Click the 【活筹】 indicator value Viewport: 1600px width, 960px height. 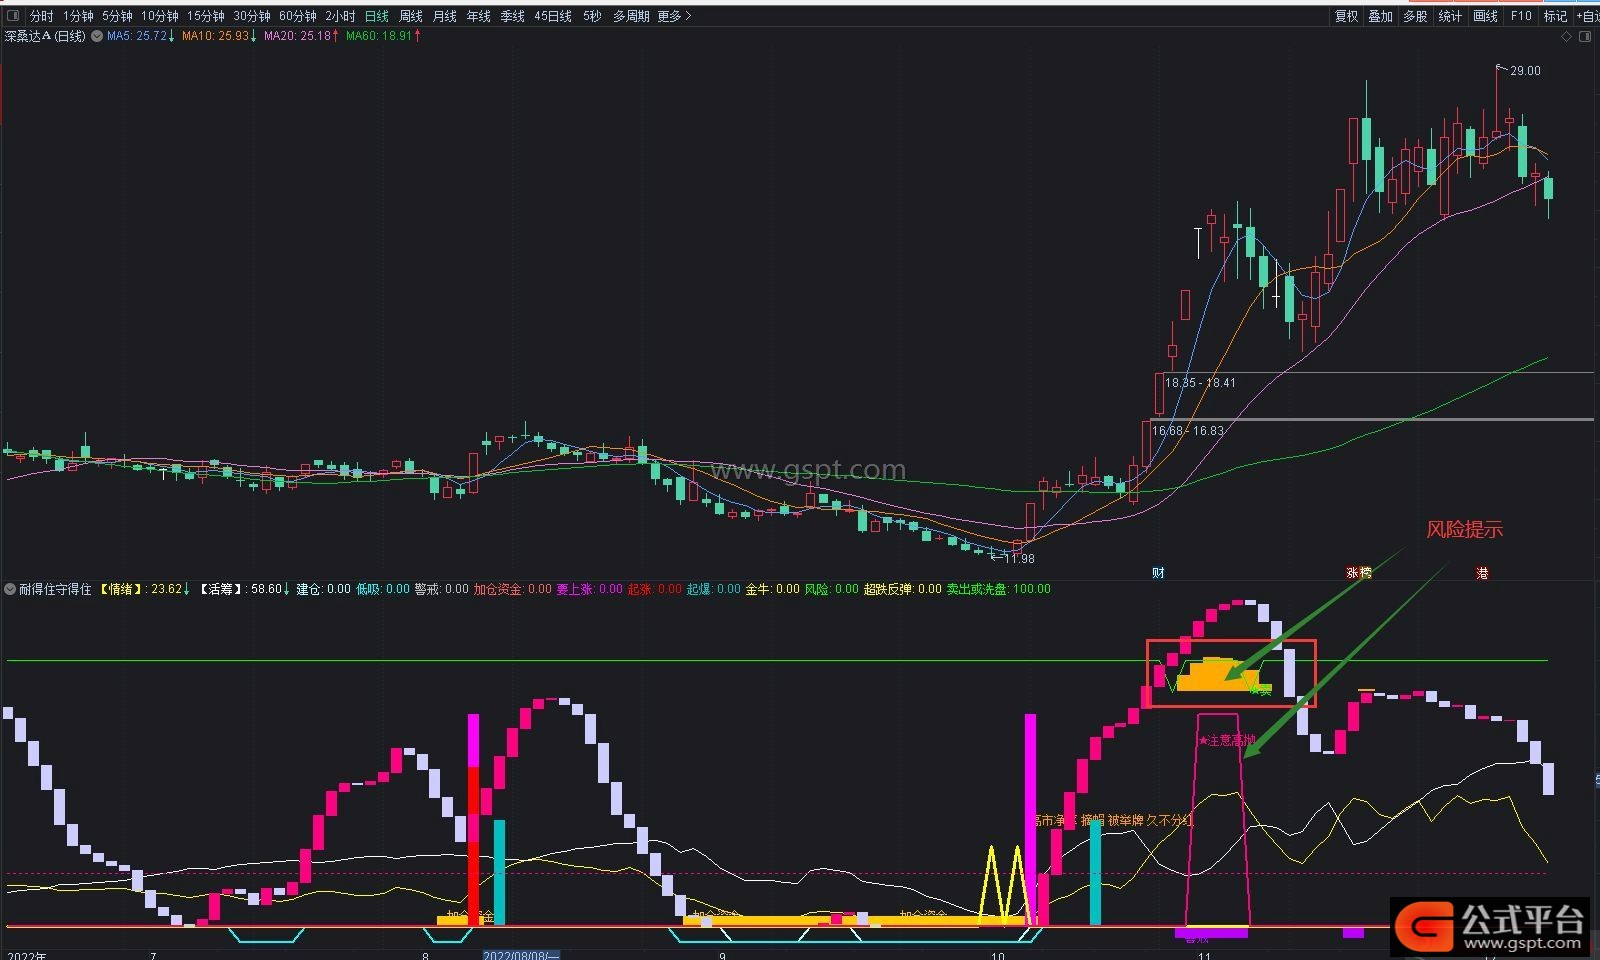[x=244, y=589]
